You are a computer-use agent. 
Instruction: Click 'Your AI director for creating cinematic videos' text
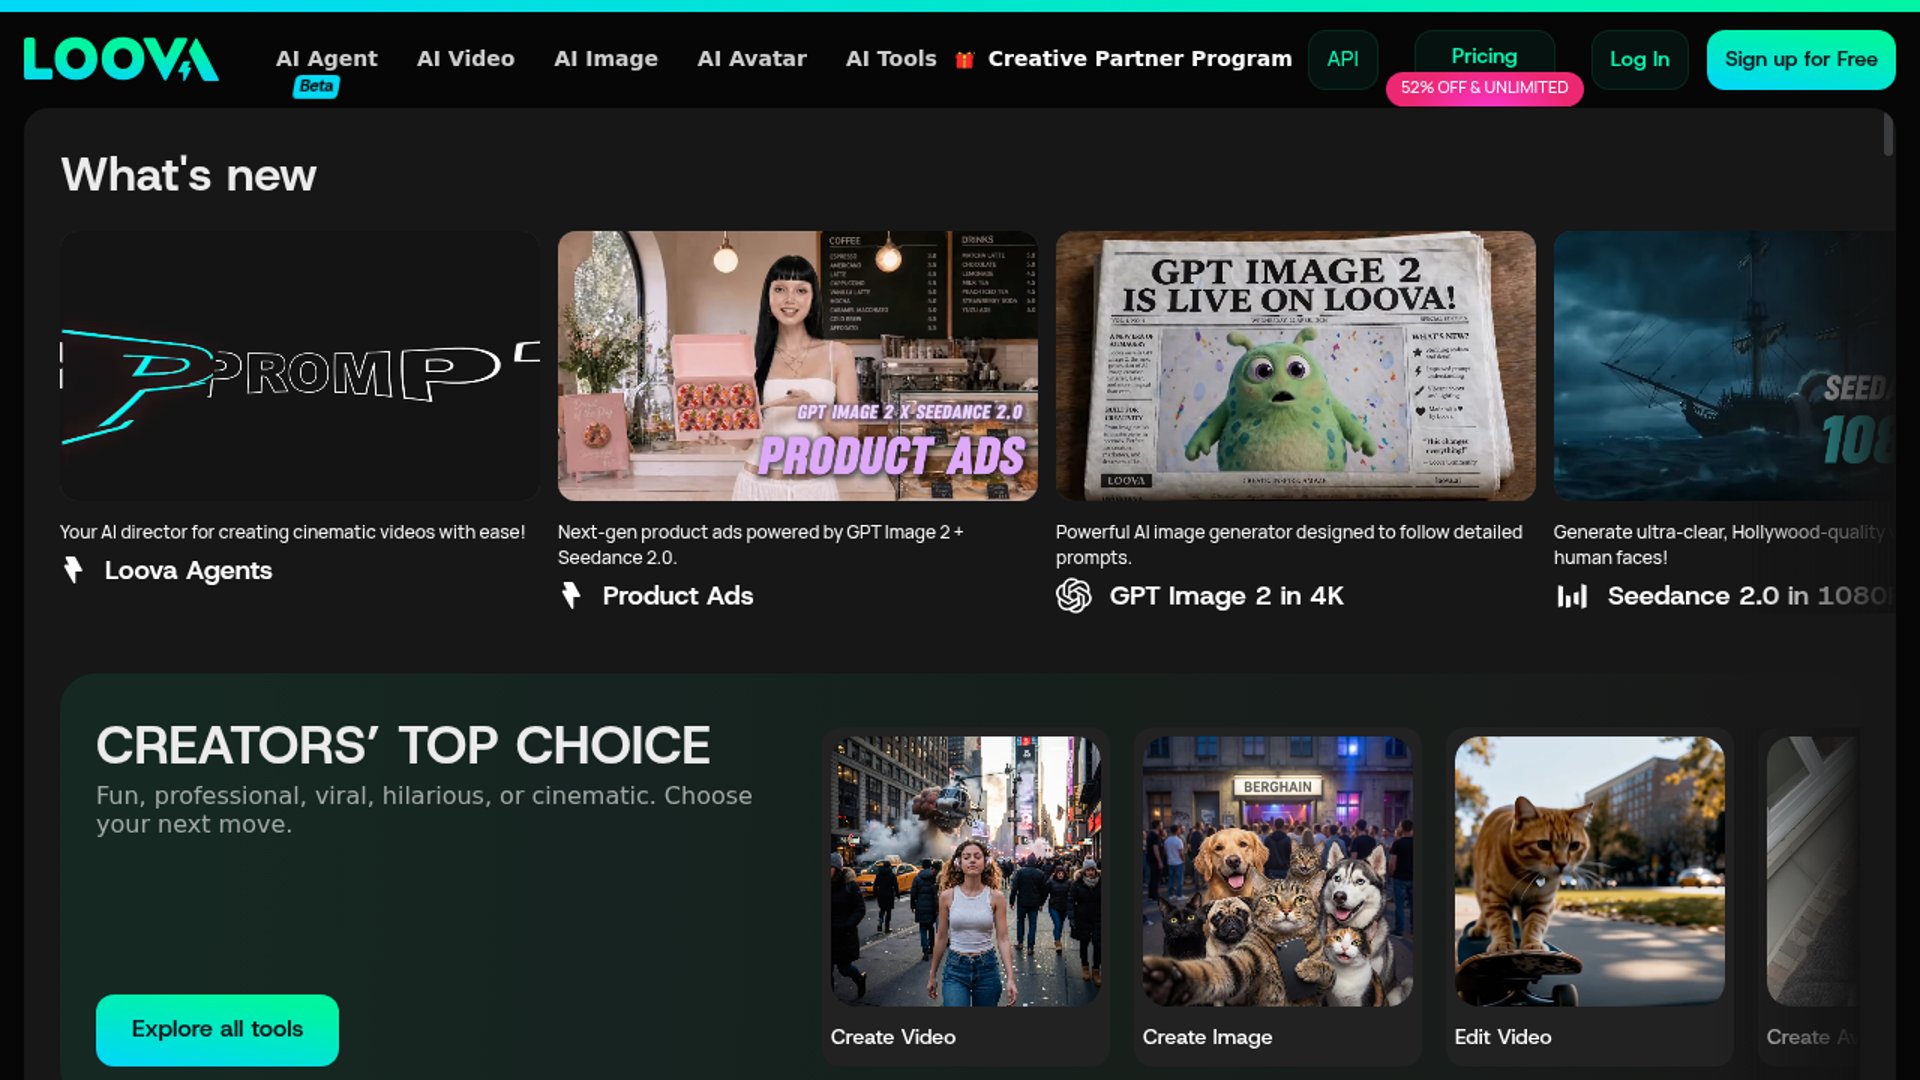pyautogui.click(x=292, y=532)
